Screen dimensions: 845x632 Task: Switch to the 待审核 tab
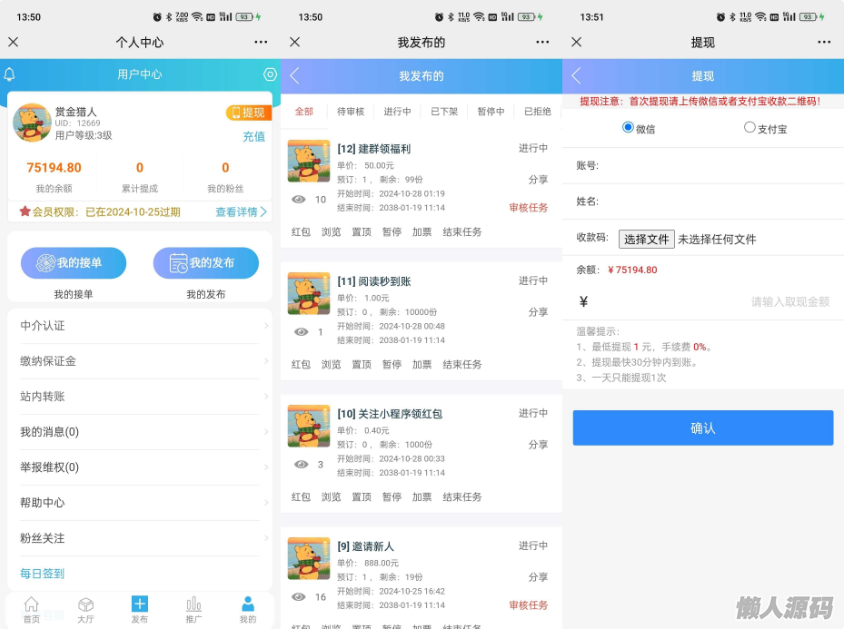(351, 112)
